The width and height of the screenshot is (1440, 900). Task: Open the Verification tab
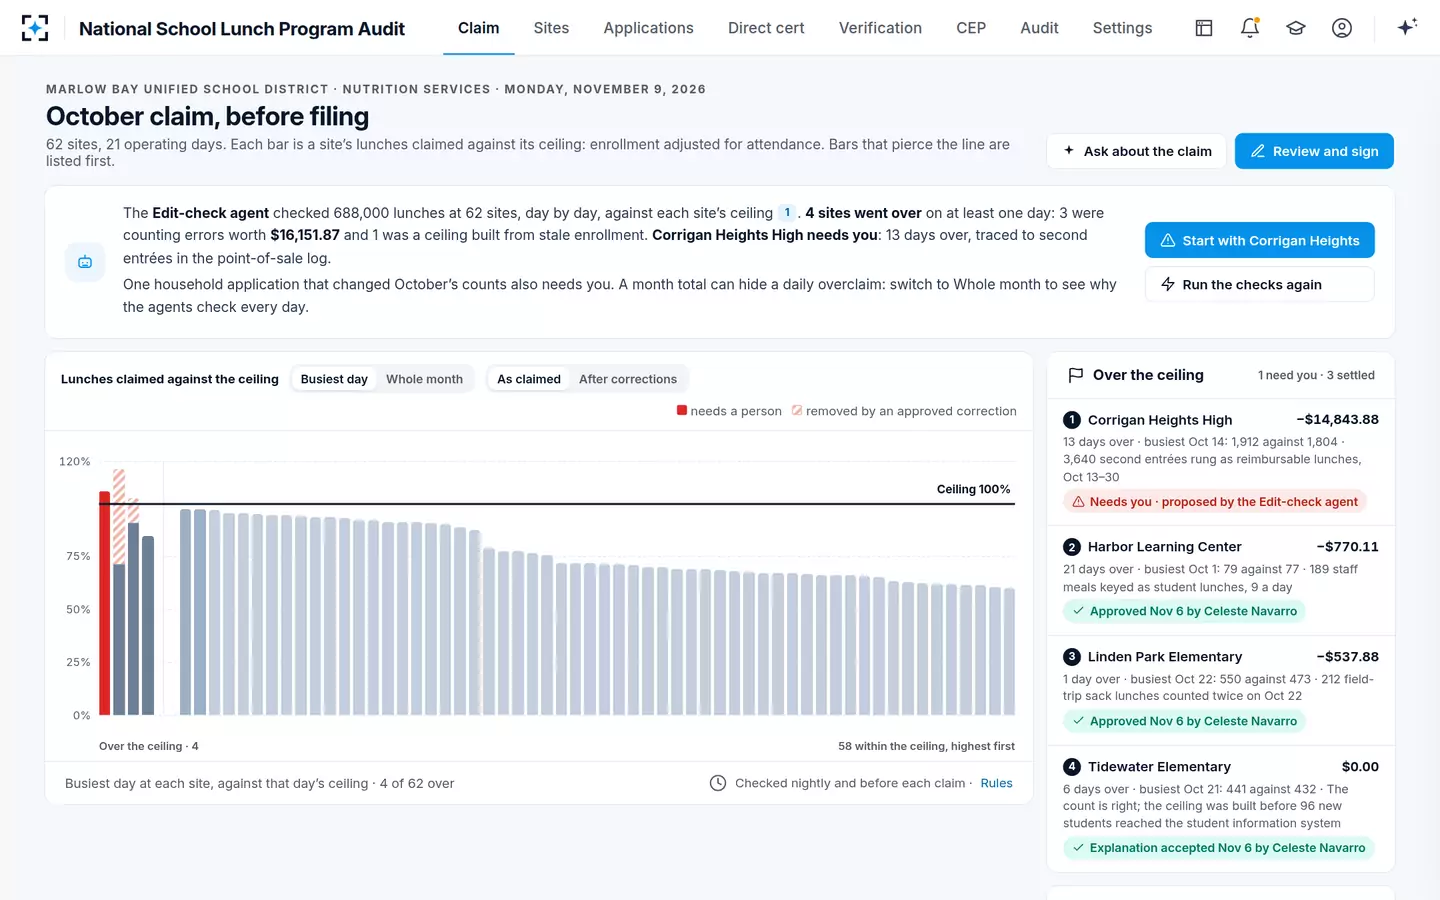click(x=880, y=28)
